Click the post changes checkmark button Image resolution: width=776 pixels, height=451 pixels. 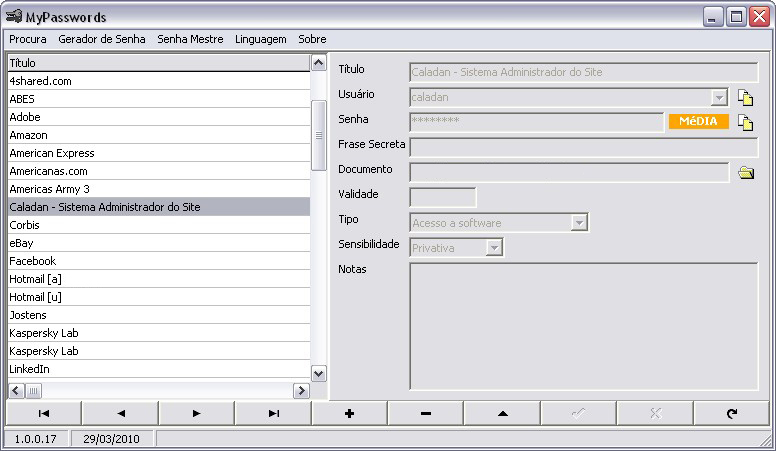coord(579,413)
